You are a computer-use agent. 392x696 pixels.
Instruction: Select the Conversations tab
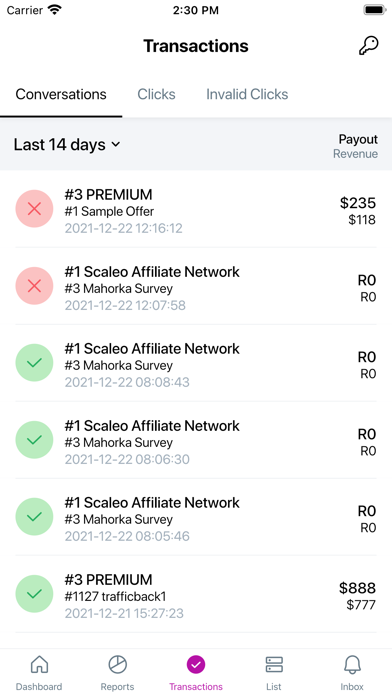pos(61,94)
